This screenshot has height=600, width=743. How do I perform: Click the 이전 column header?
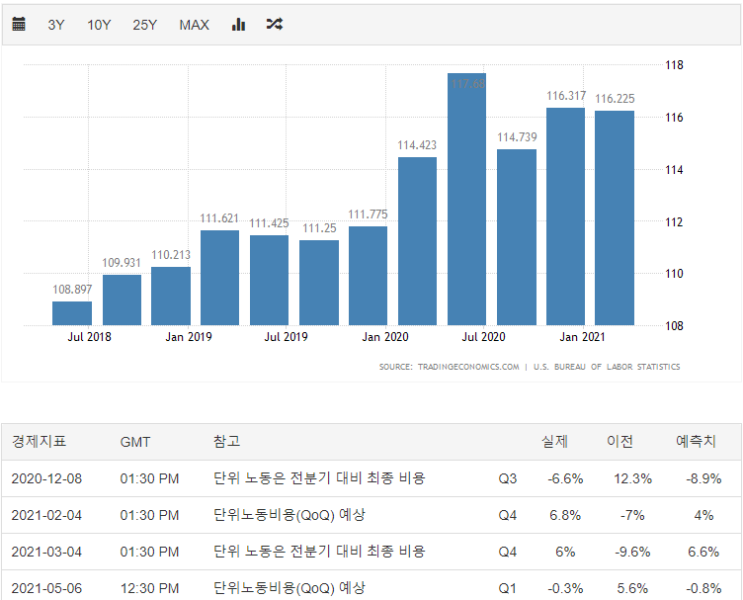pos(620,442)
